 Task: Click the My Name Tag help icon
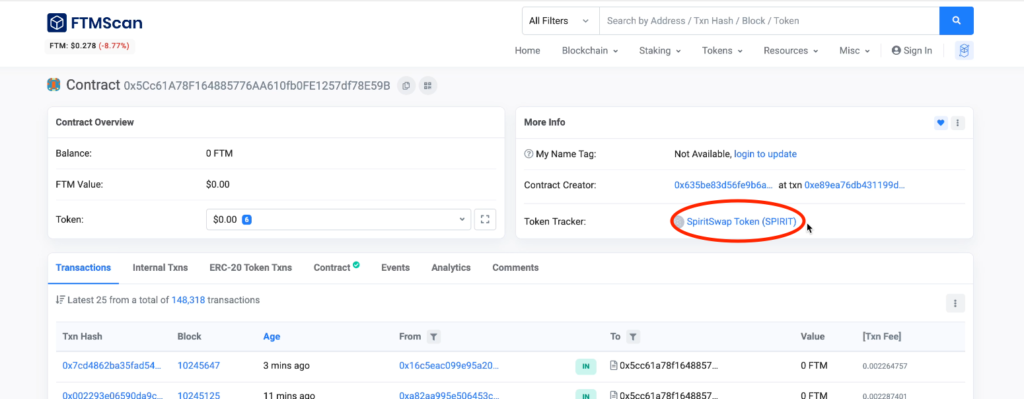(x=529, y=154)
